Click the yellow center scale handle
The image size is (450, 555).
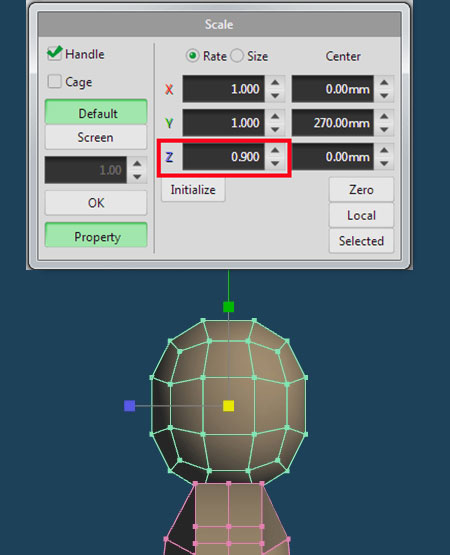click(x=228, y=406)
